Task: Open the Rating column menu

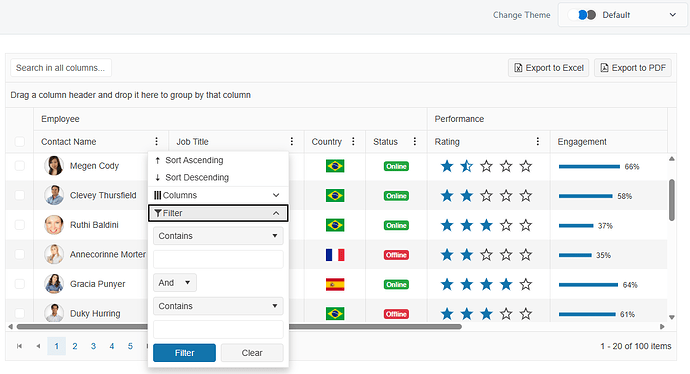Action: [537, 141]
